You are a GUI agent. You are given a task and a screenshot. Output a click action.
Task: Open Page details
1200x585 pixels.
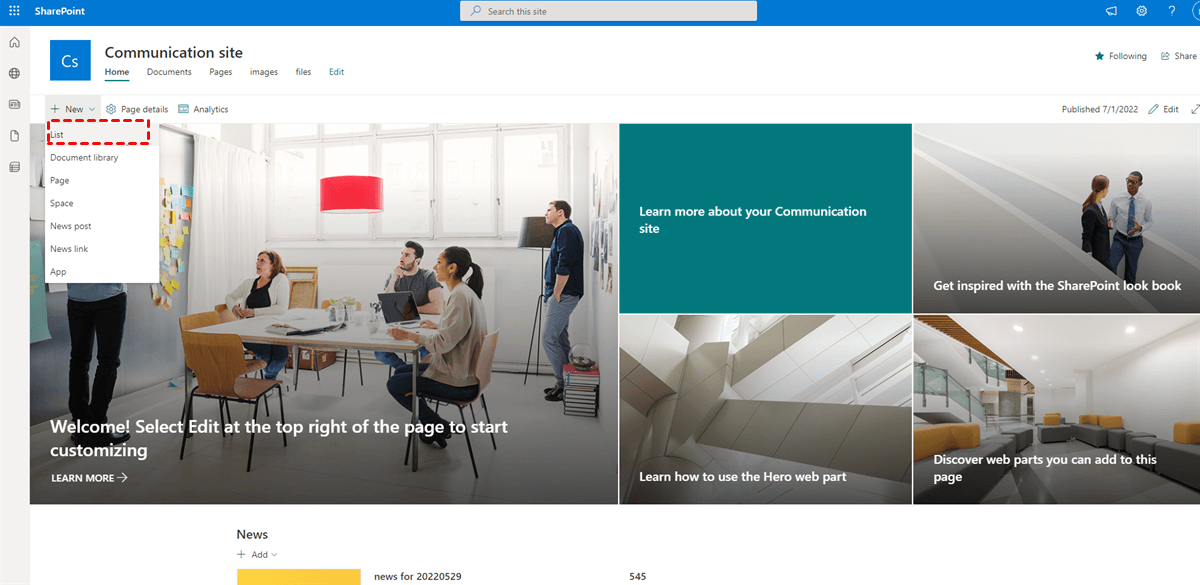tap(137, 109)
